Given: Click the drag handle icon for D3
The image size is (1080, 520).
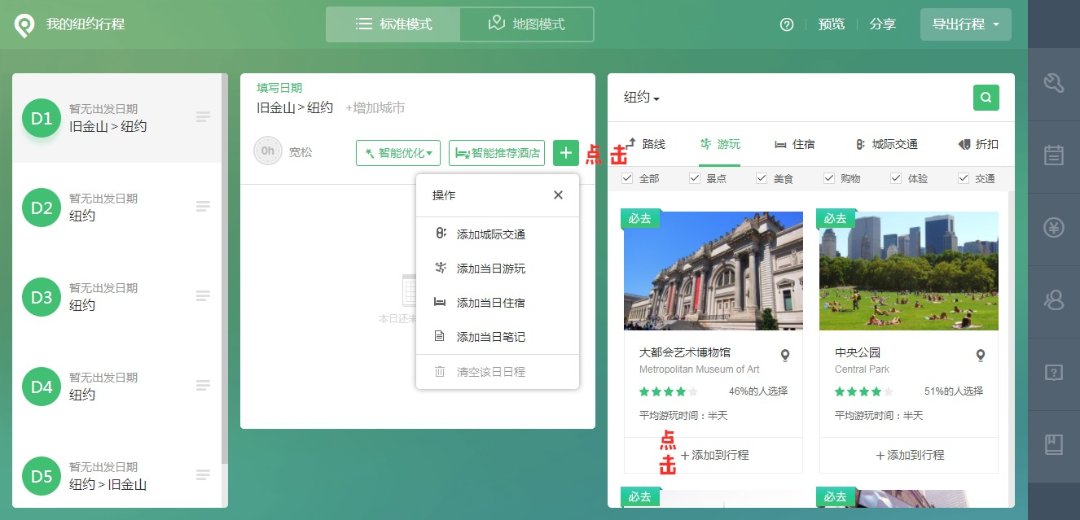Looking at the screenshot, I should pyautogui.click(x=203, y=296).
